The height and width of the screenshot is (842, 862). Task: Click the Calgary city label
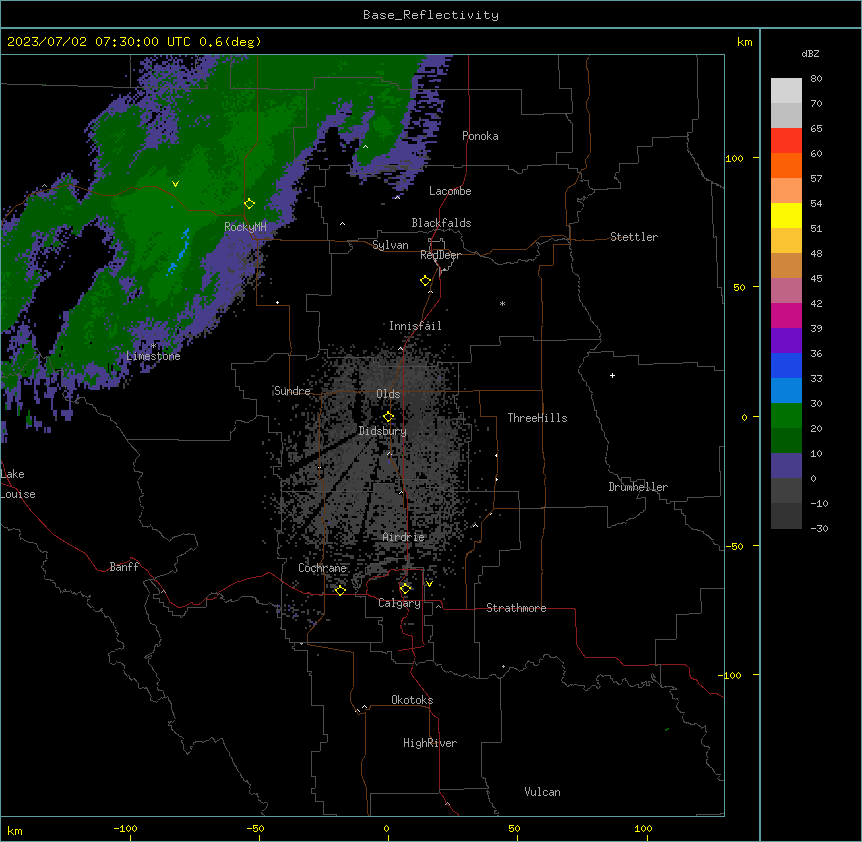click(399, 603)
